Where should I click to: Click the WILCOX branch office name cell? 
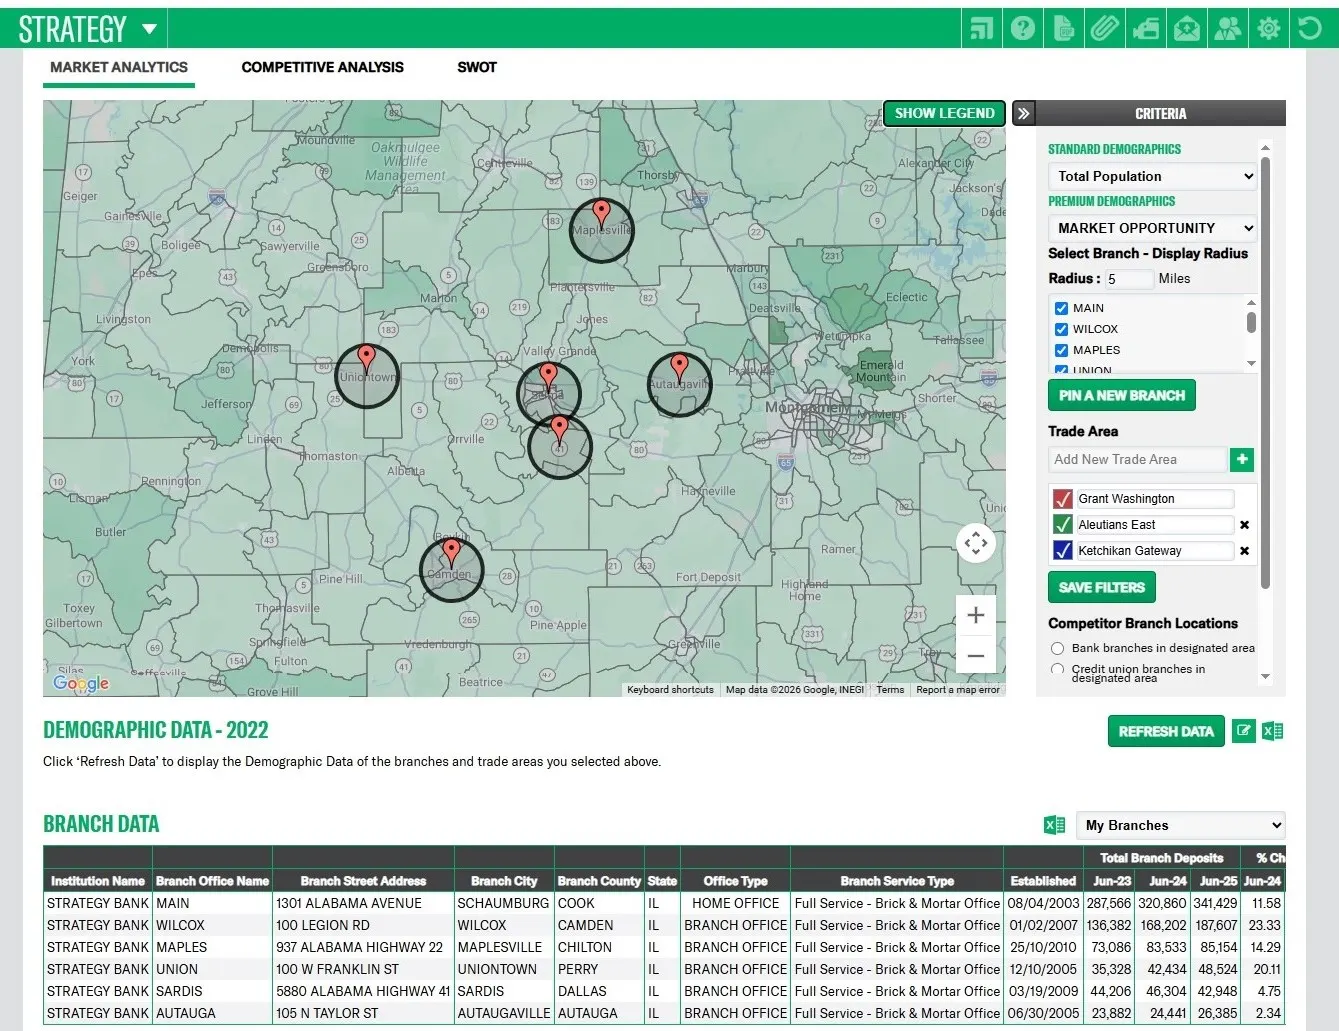coord(212,925)
